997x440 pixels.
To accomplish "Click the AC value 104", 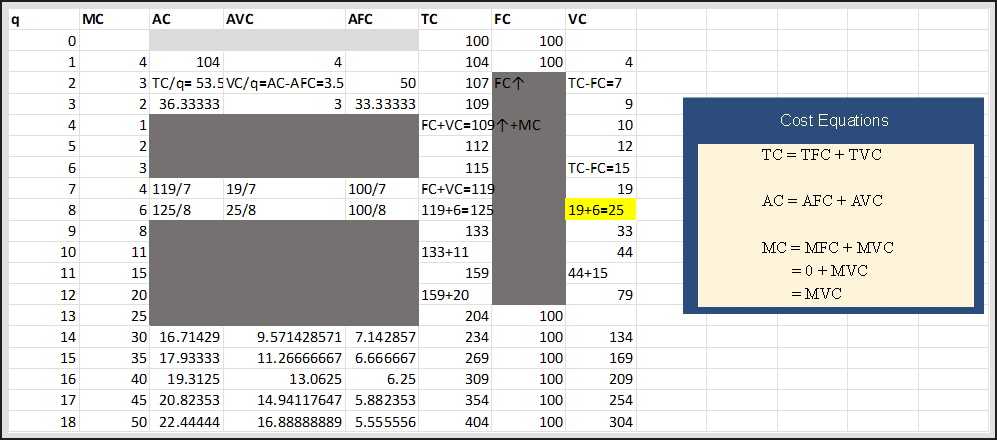I will coord(186,62).
